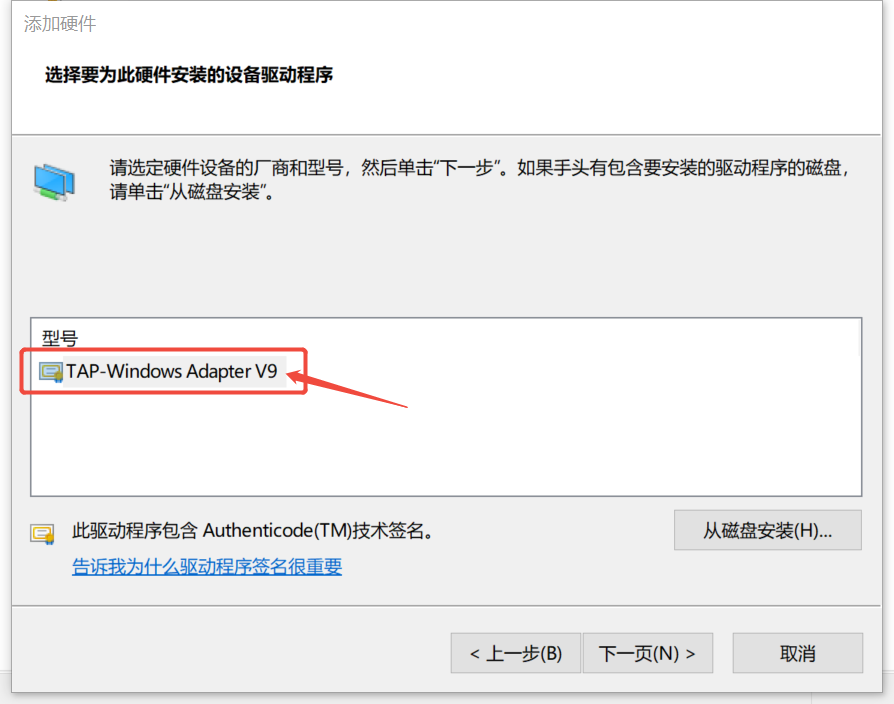Click the 添加硬件 window title
This screenshot has height=704, width=894.
(x=60, y=23)
